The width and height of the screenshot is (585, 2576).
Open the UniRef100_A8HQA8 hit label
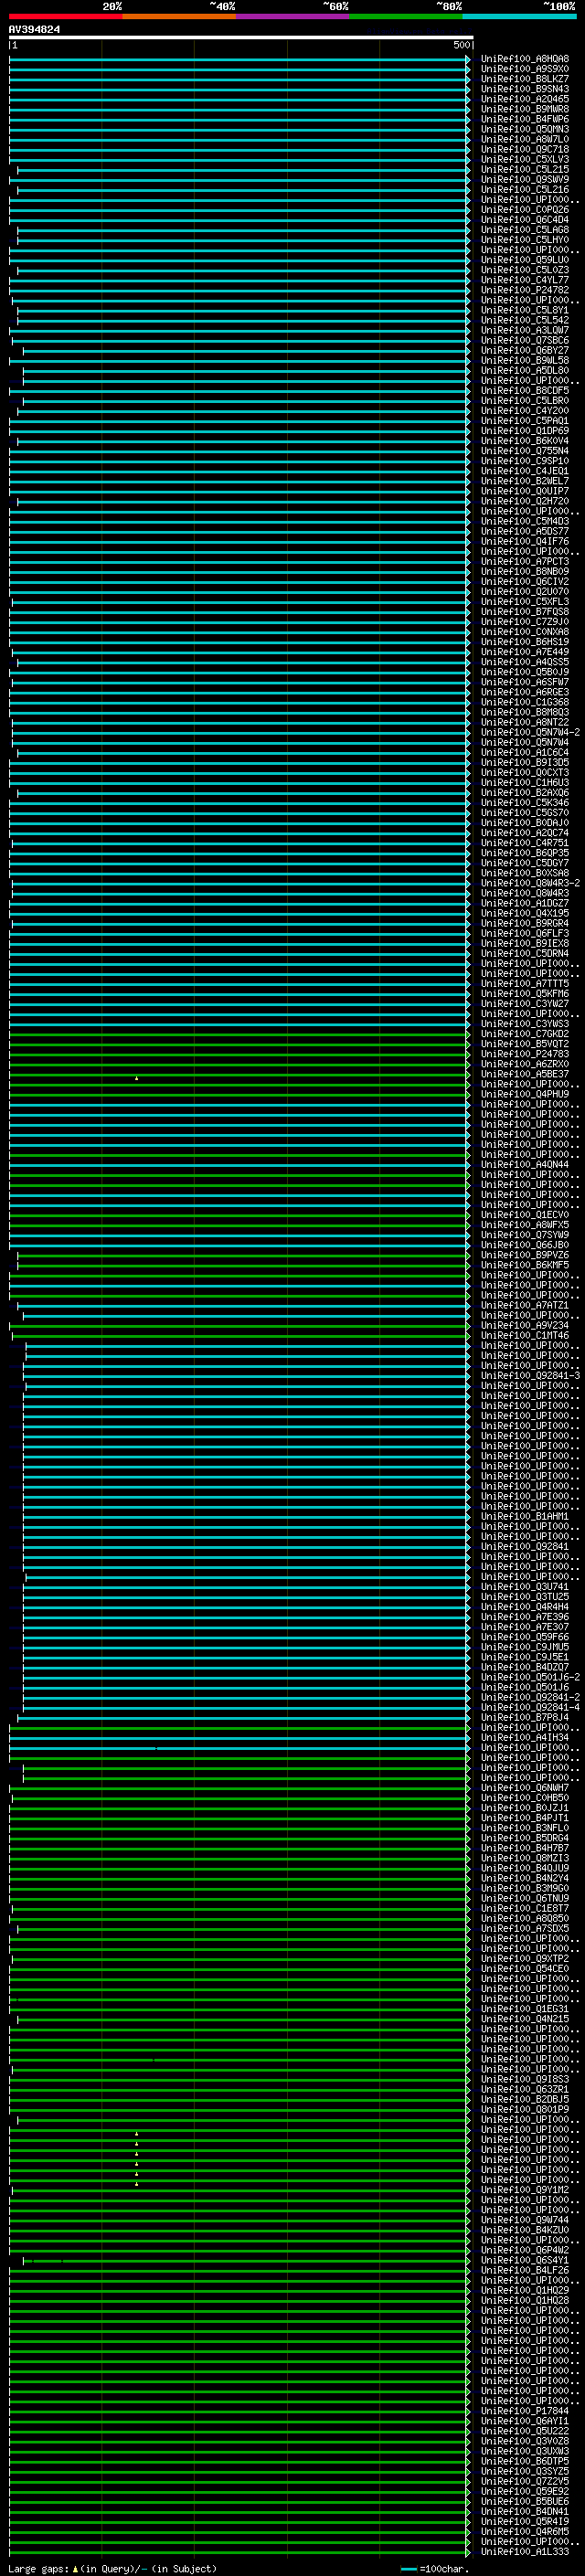(524, 59)
